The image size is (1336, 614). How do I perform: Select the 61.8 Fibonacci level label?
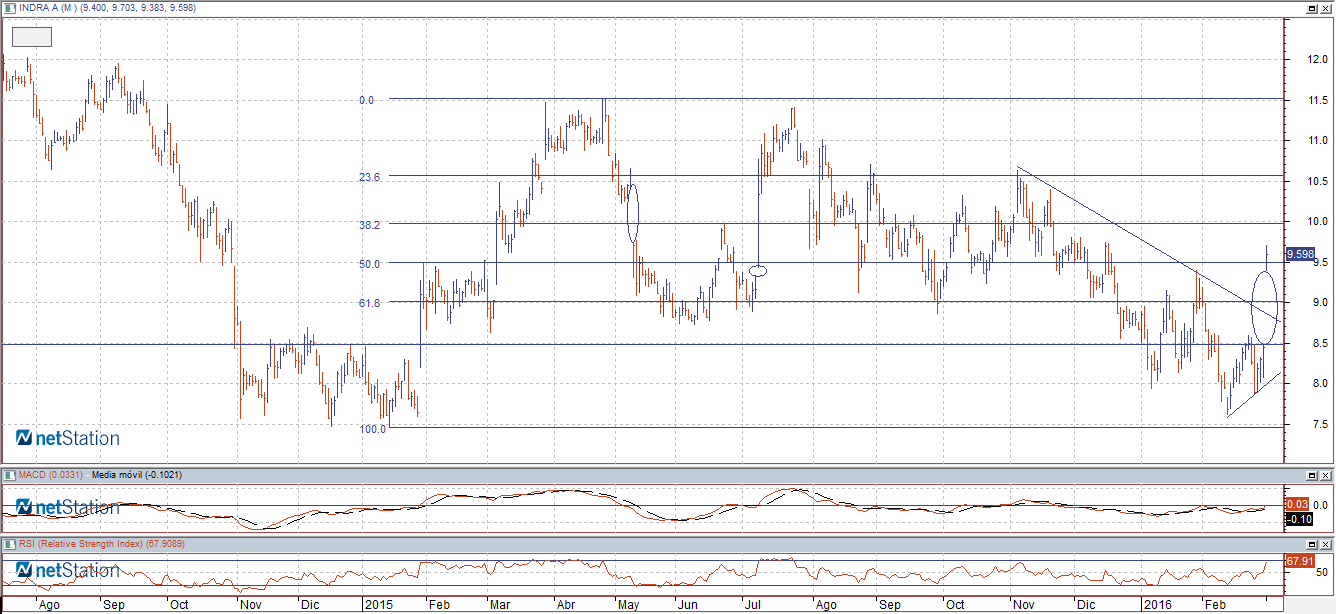click(x=372, y=302)
